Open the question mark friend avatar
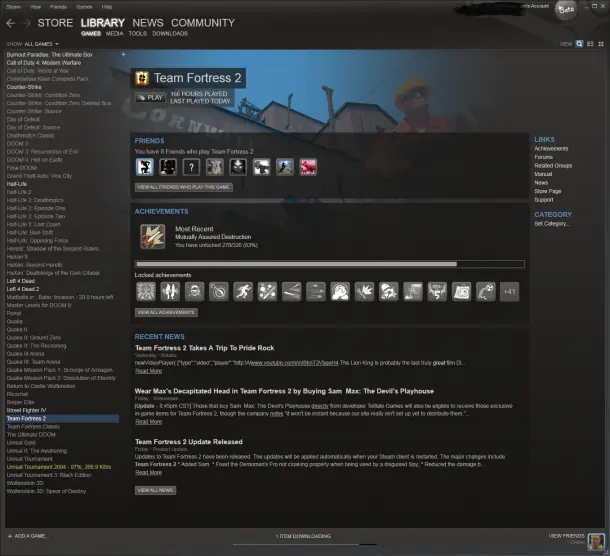 [x=191, y=167]
